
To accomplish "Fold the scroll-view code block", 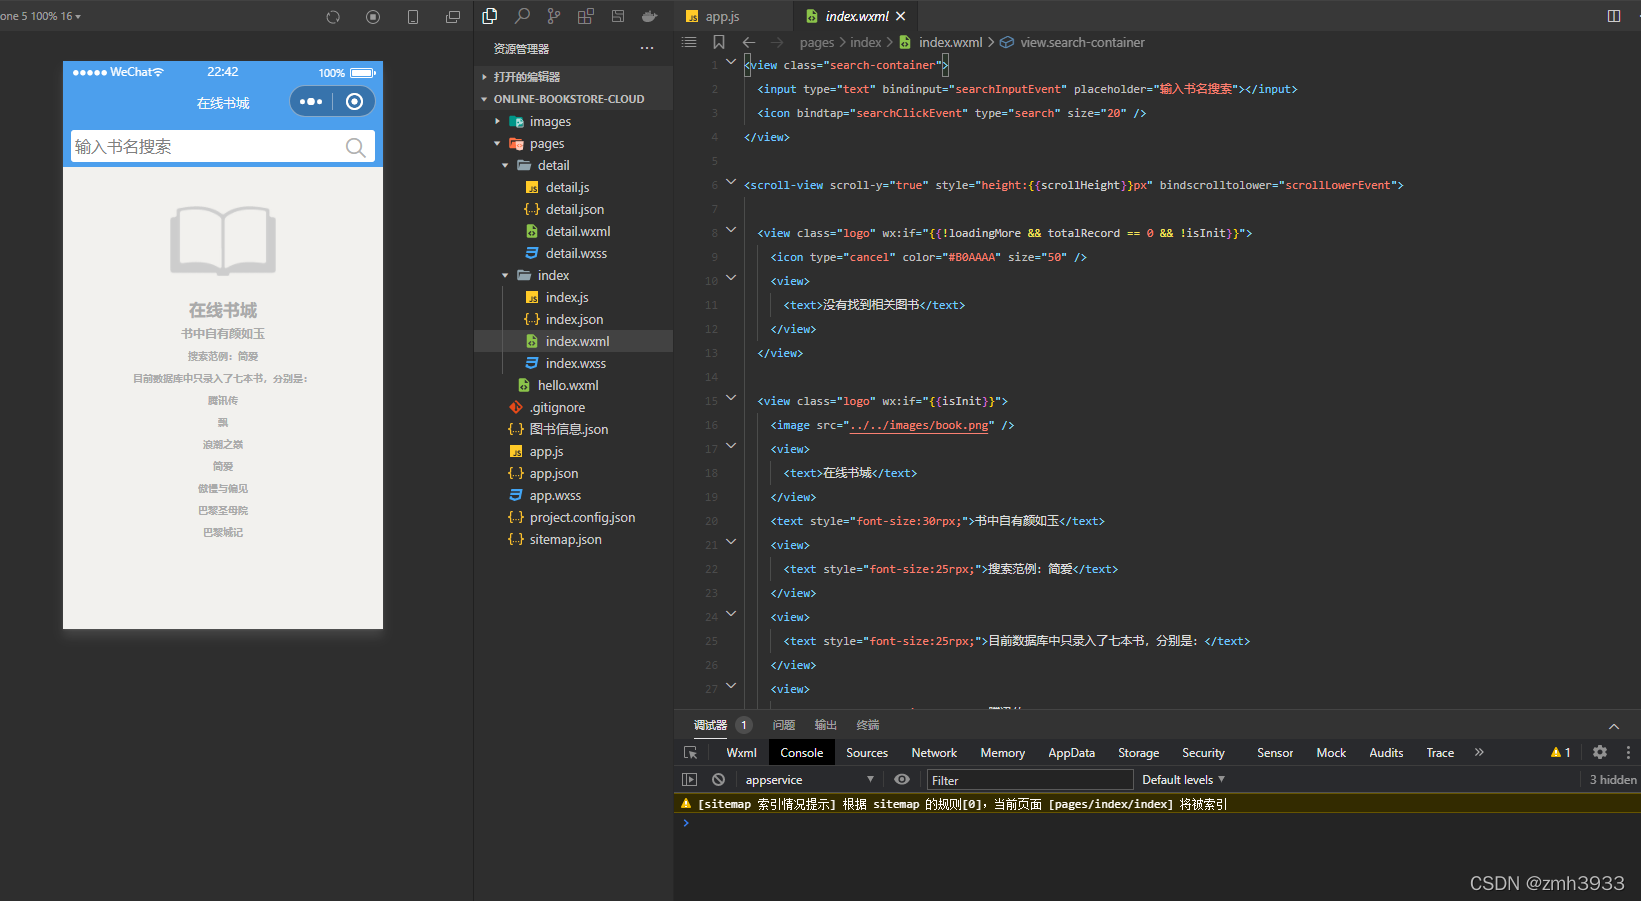I will pos(731,183).
